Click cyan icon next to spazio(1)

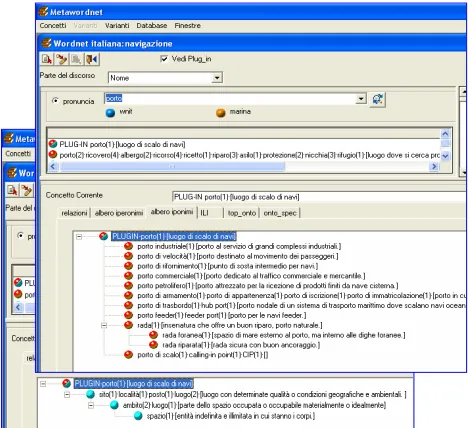[138, 416]
